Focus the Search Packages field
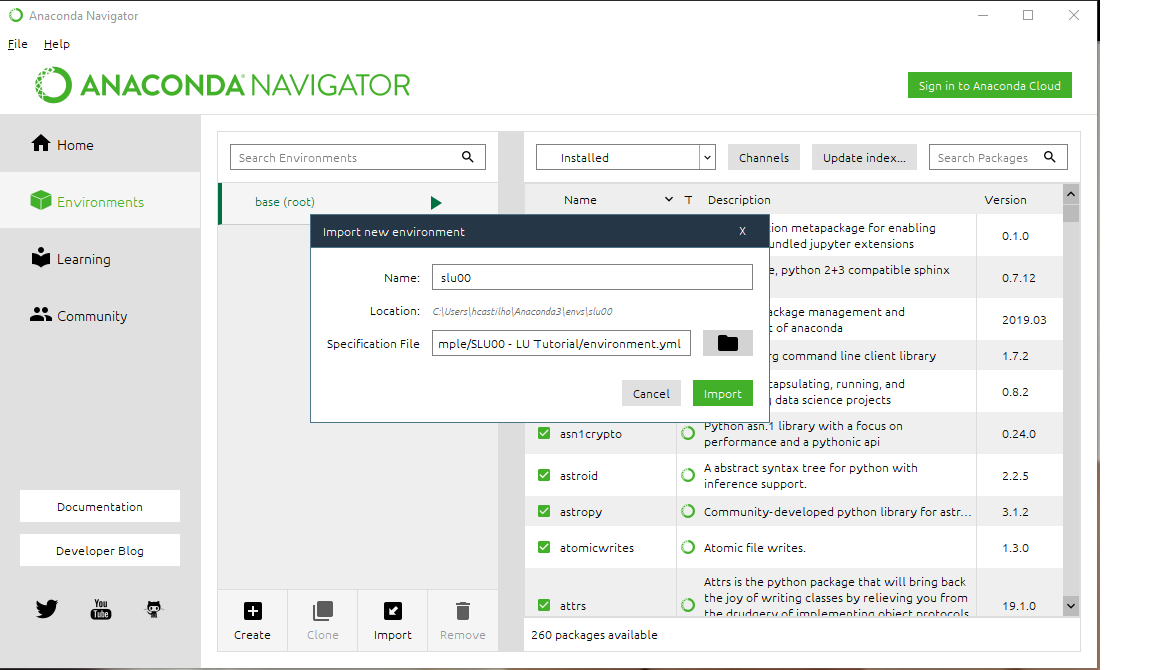The width and height of the screenshot is (1152, 670). [x=998, y=157]
